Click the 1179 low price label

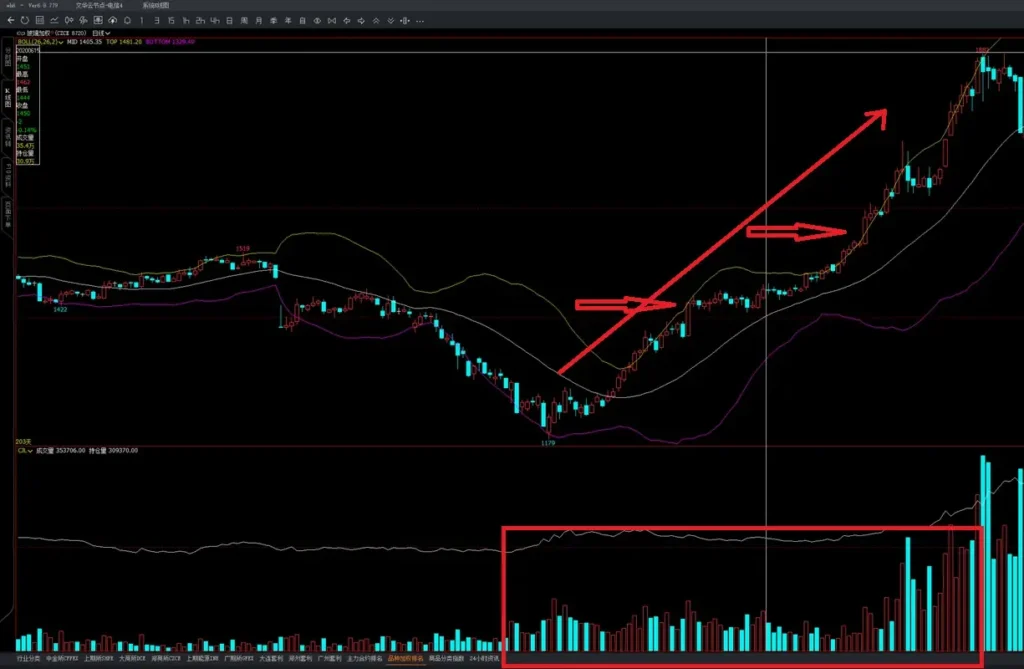[548, 443]
